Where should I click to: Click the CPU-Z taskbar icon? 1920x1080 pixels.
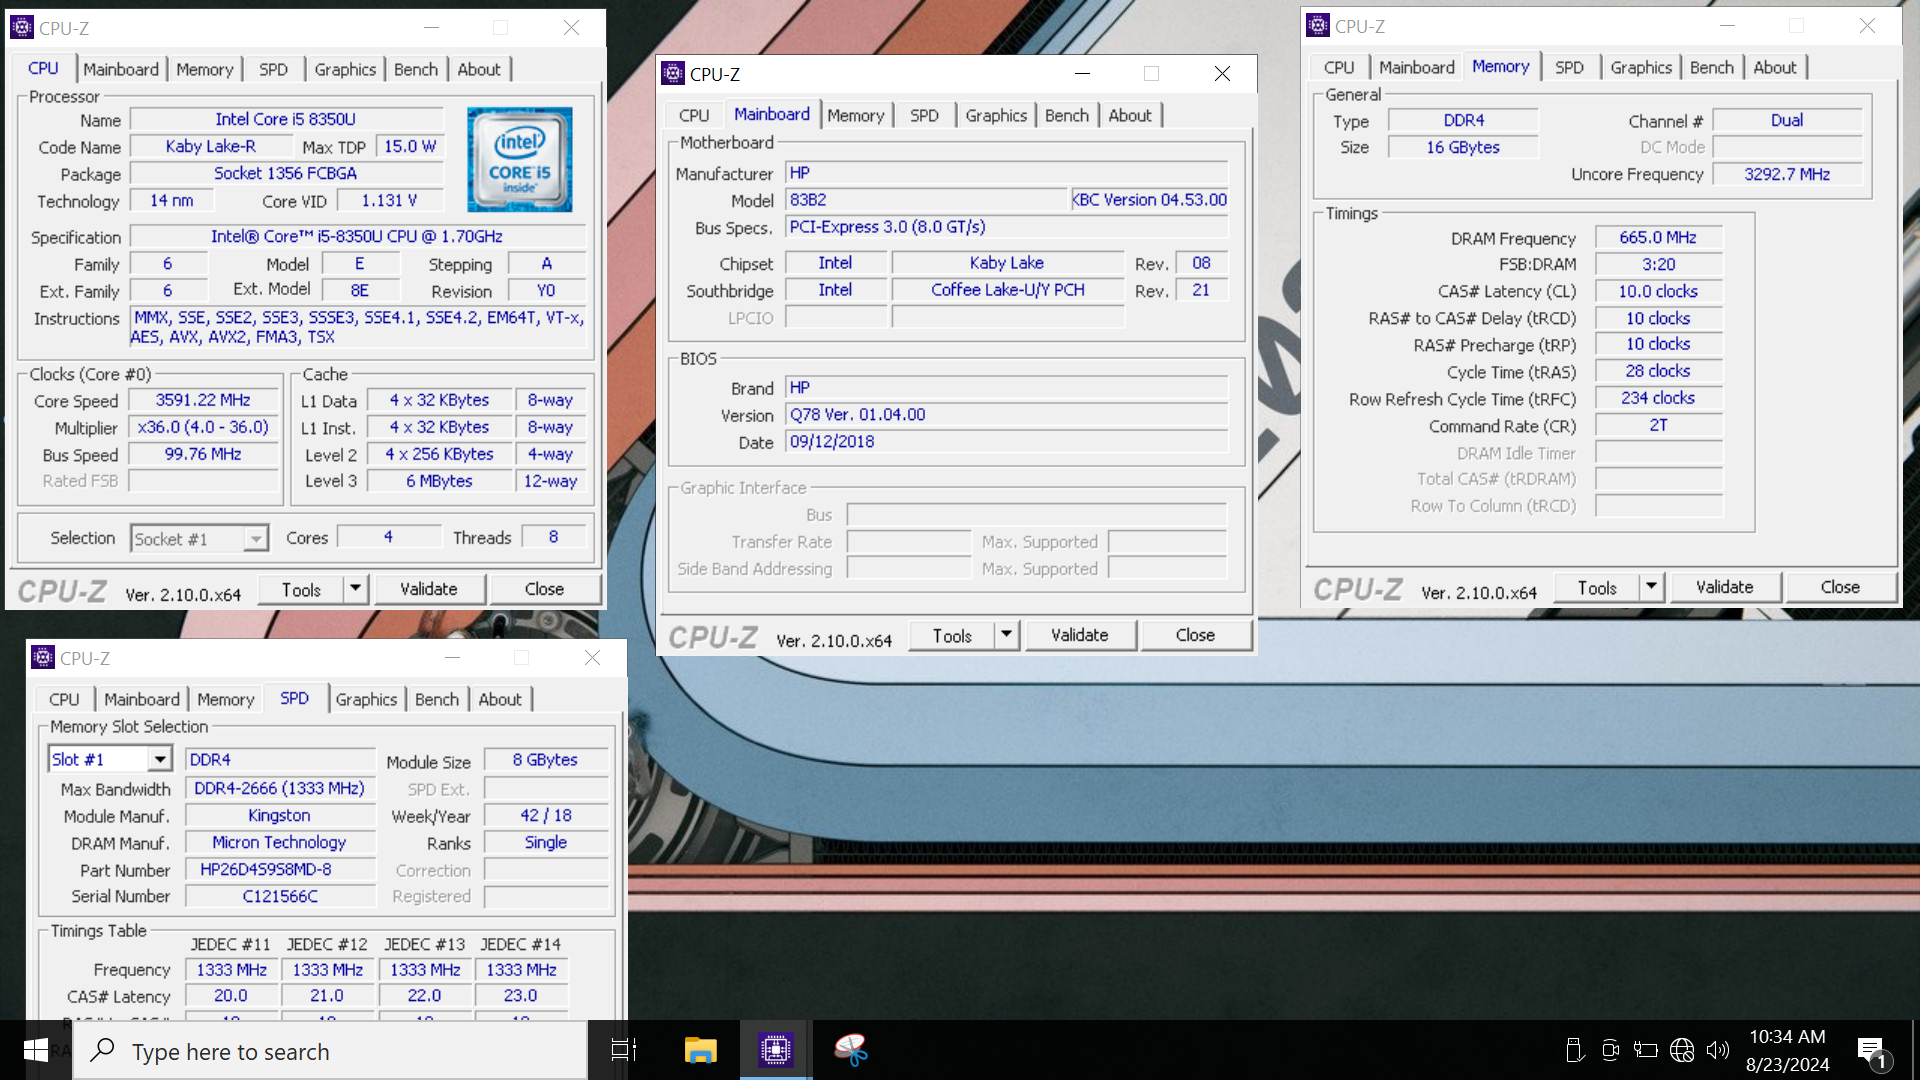(x=775, y=1050)
